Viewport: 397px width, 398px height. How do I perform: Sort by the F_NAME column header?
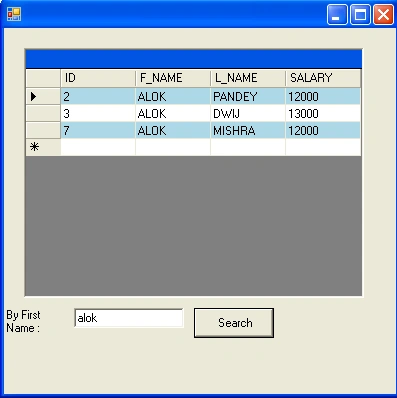point(173,78)
